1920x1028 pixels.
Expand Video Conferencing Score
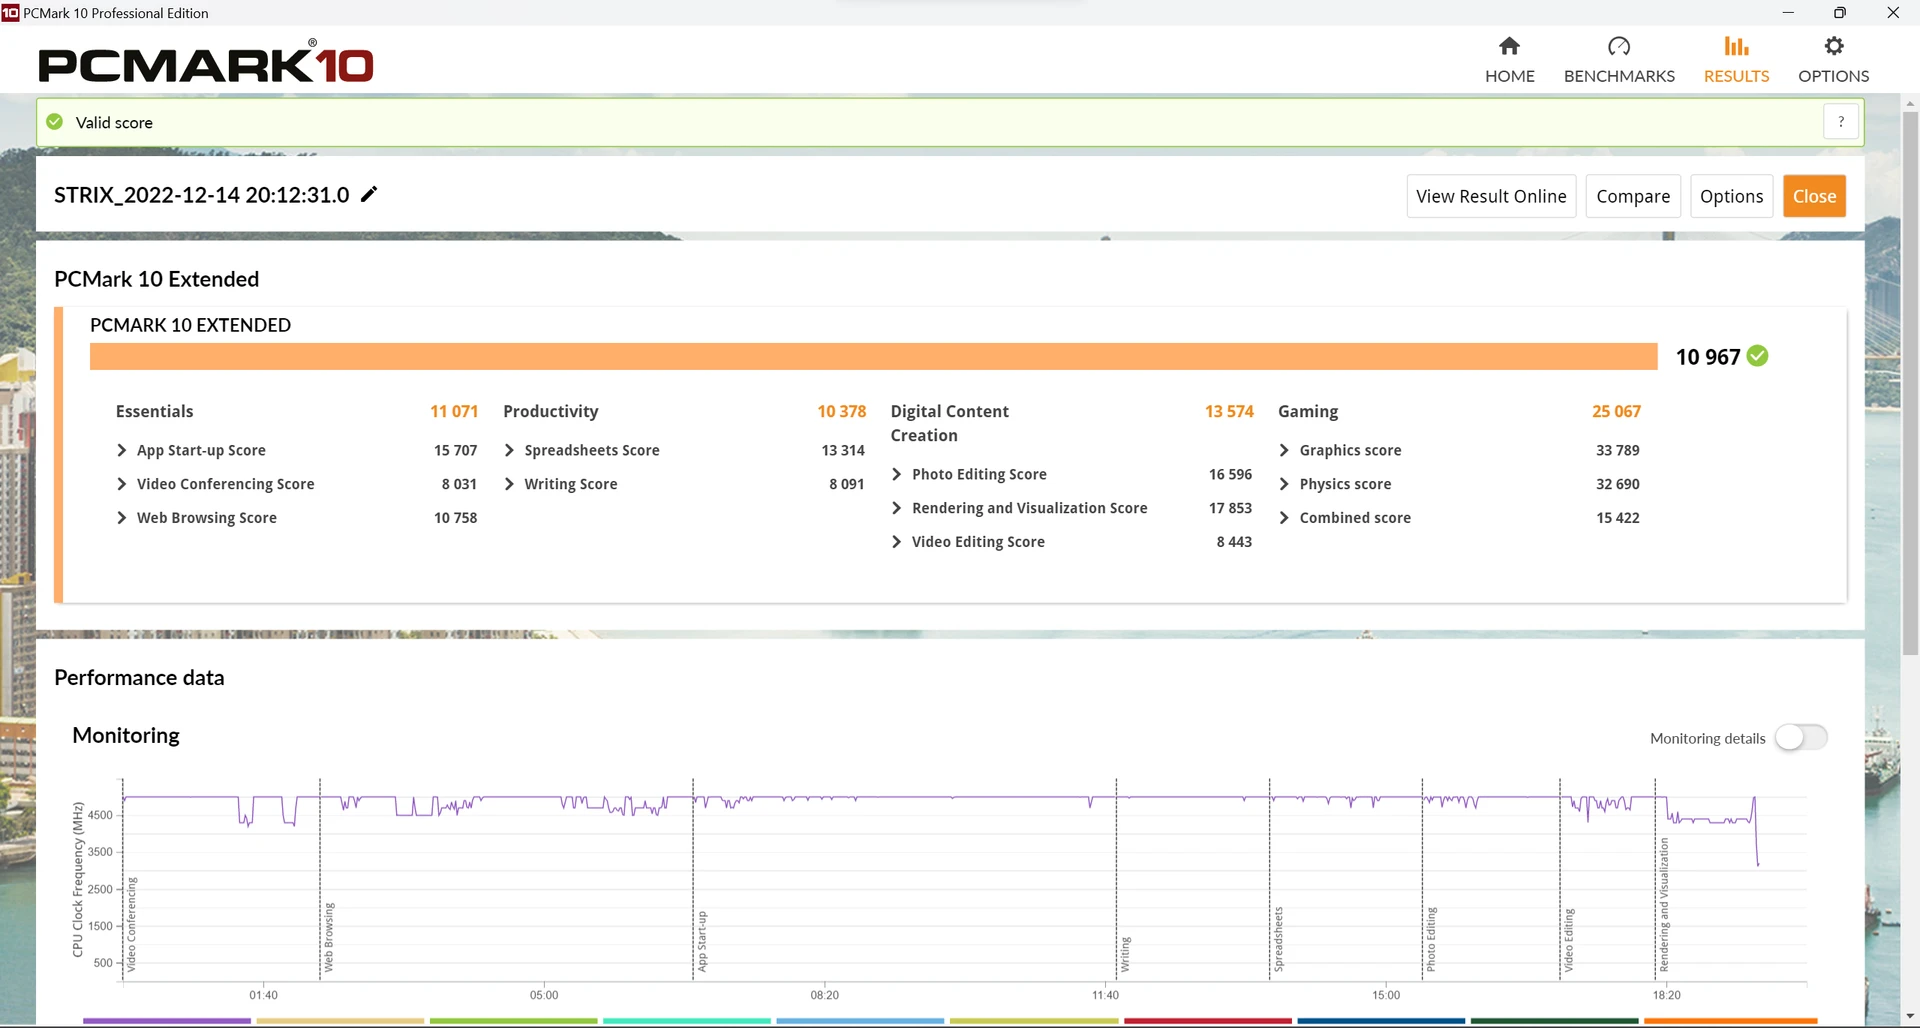pyautogui.click(x=122, y=484)
